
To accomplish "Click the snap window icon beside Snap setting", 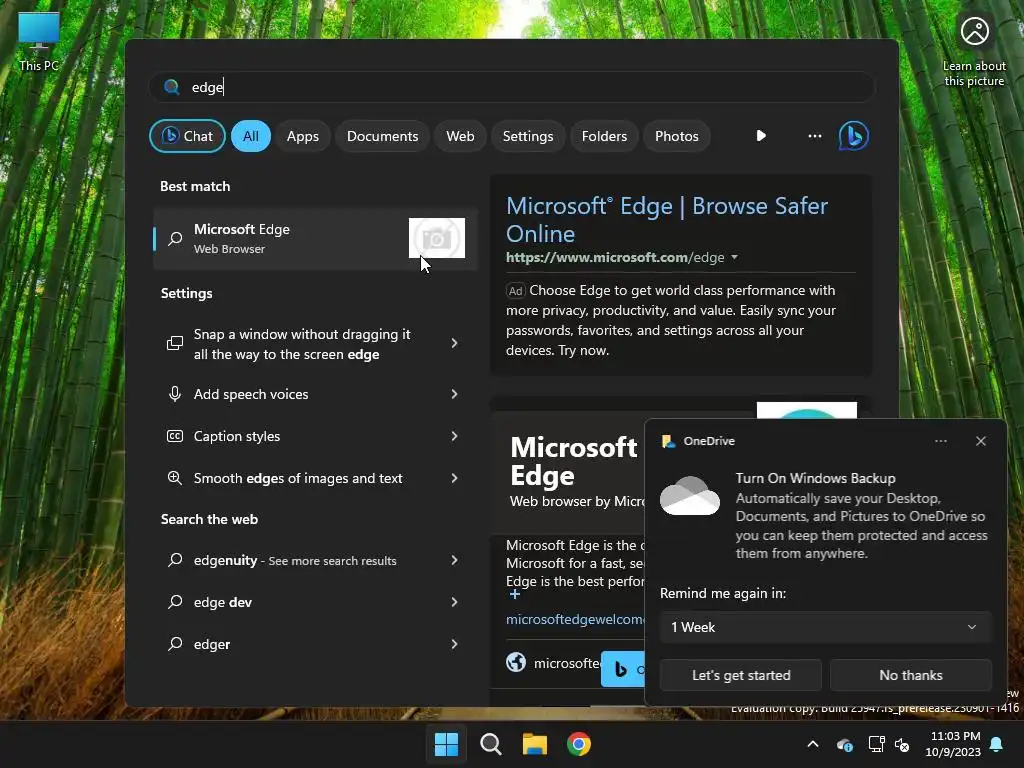I will tap(175, 344).
